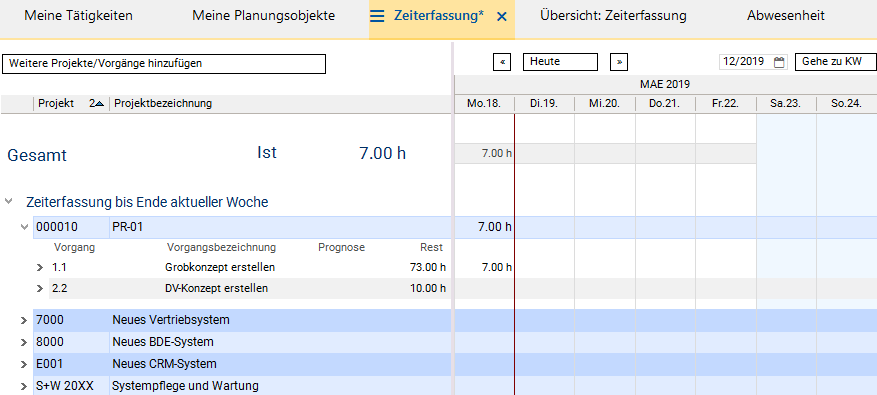Close the Zeiterfassung tab
This screenshot has height=395, width=877.
[x=502, y=17]
